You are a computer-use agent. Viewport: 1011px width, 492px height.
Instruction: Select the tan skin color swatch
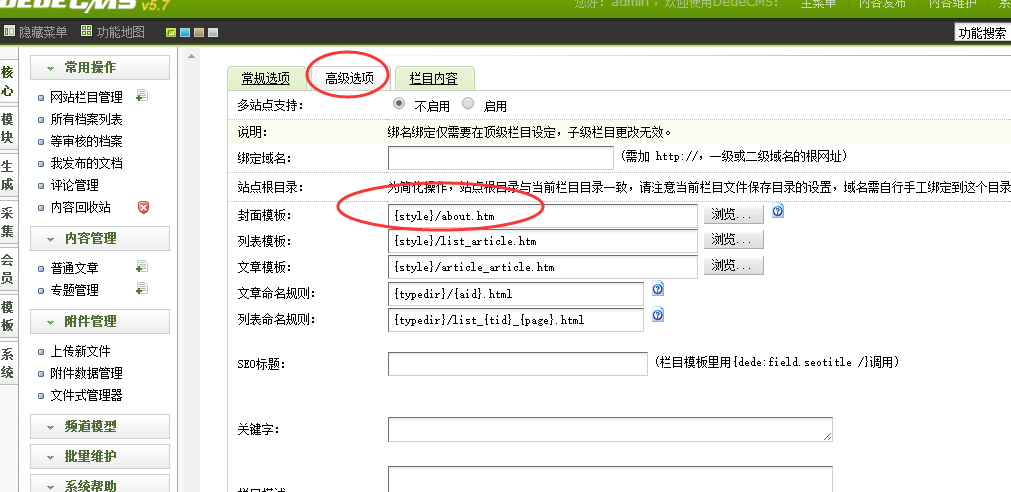[199, 32]
